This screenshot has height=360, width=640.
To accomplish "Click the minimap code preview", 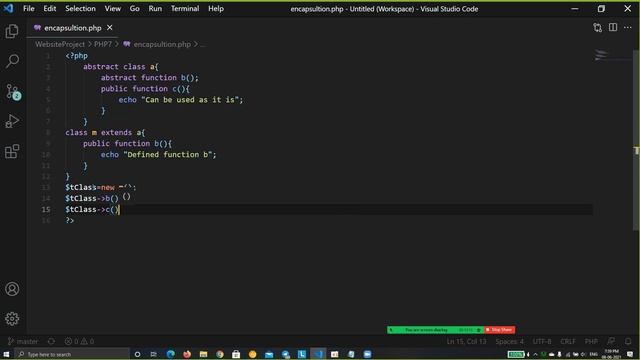I will (601, 55).
